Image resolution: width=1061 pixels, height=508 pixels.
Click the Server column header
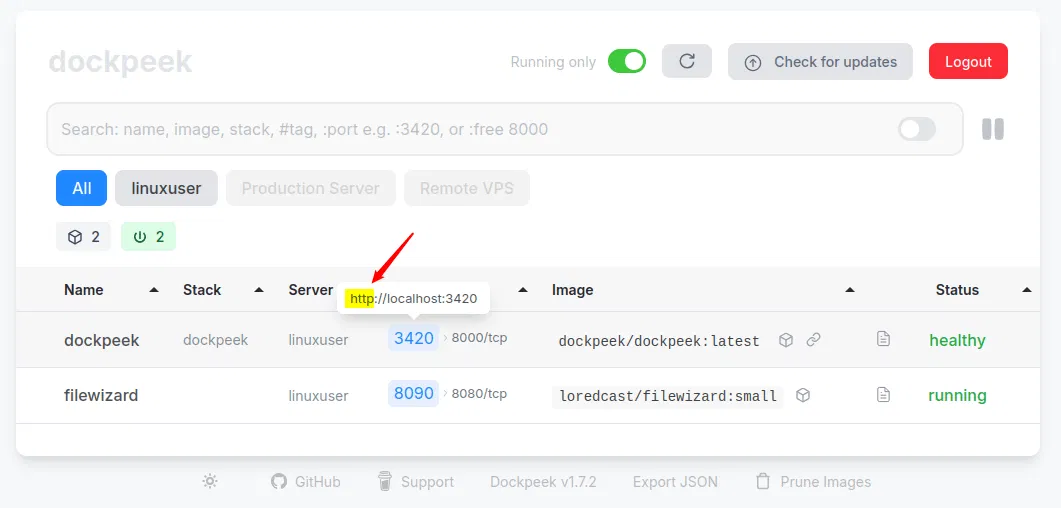311,290
